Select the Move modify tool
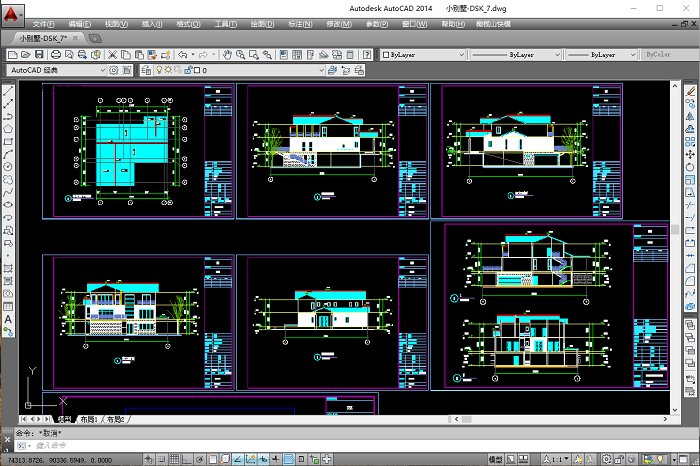700x466 pixels. pos(690,154)
